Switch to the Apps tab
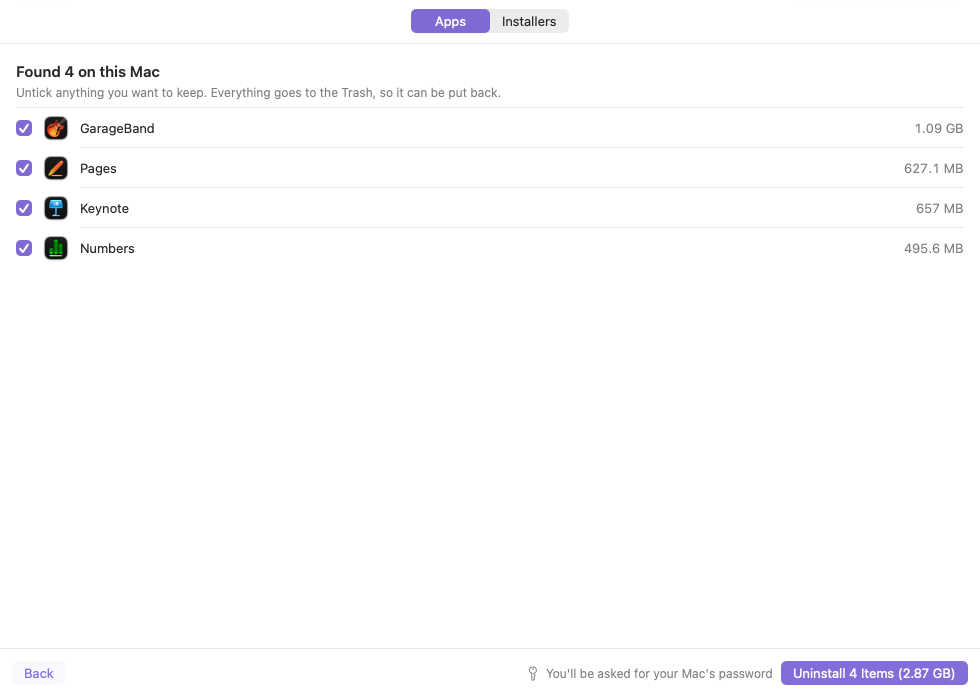 click(450, 21)
